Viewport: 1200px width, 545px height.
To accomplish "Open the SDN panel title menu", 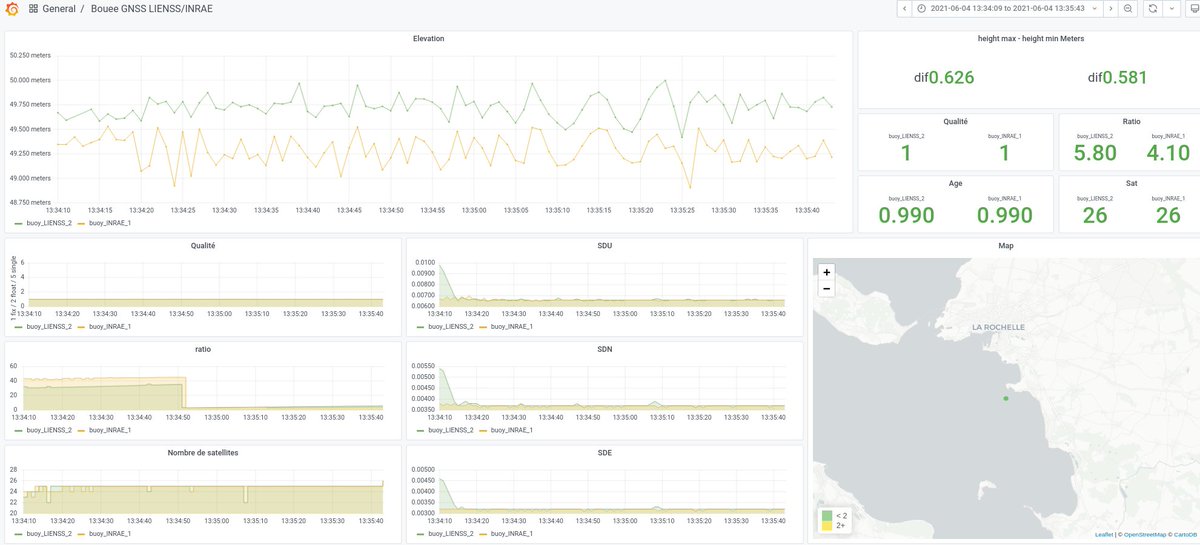I will point(604,349).
